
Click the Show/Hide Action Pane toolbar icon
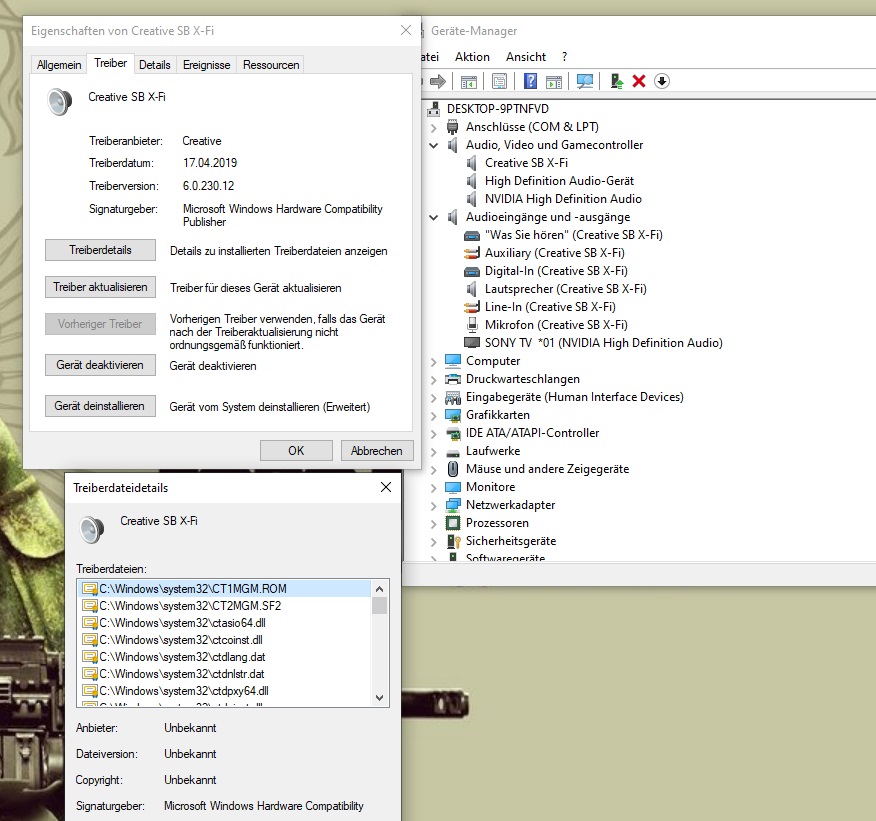(x=554, y=82)
